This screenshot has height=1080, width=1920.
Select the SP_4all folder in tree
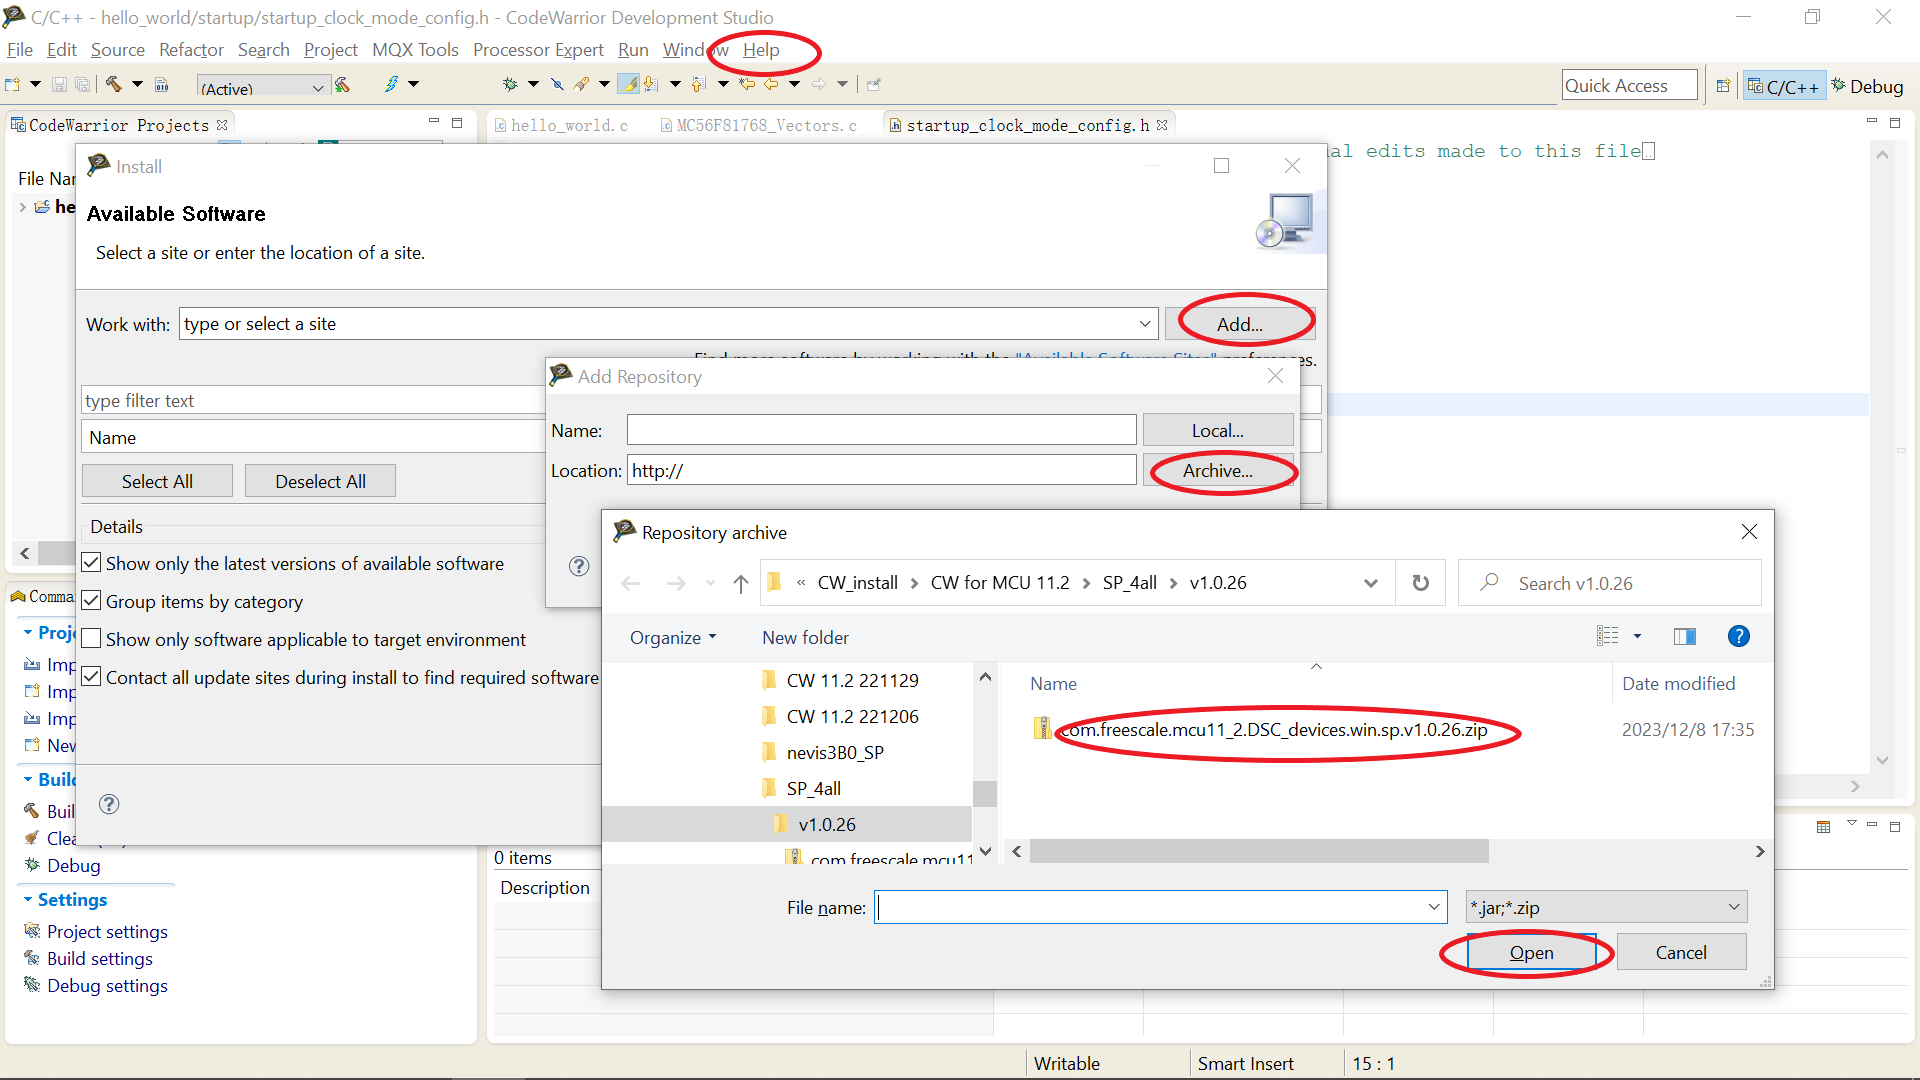813,788
